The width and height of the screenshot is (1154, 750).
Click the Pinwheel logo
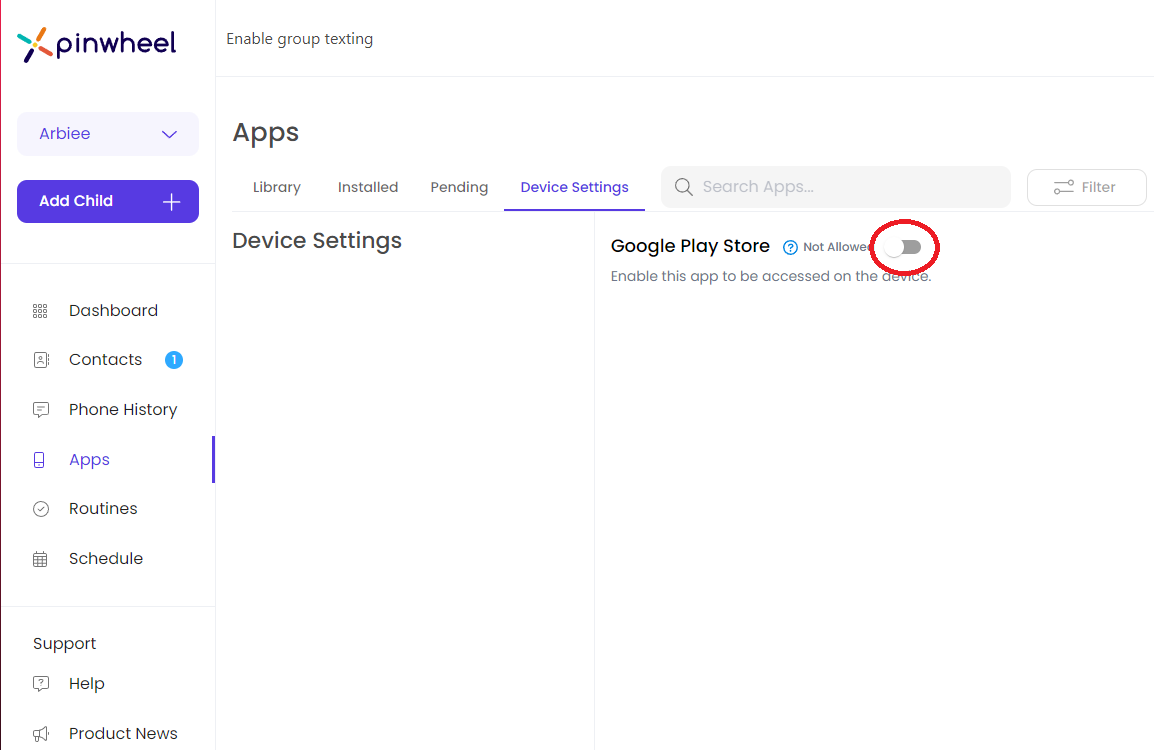(x=96, y=43)
